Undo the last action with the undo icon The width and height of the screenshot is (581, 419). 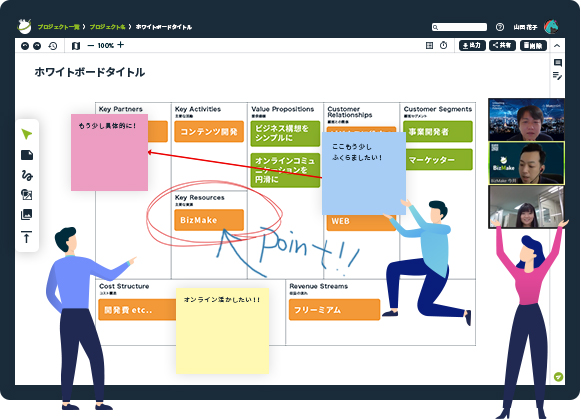[25, 46]
